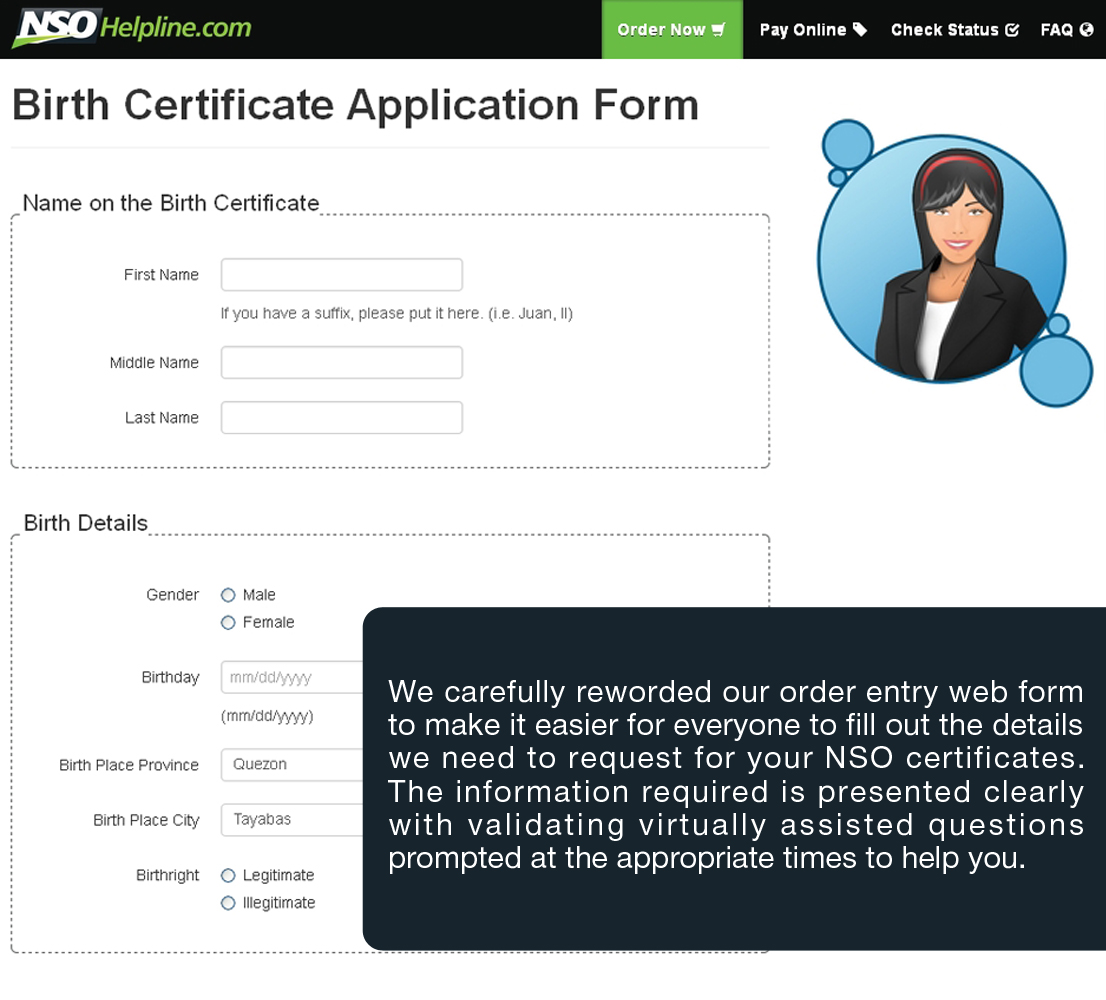Click the checkmark icon beside Check Status

pyautogui.click(x=1012, y=30)
